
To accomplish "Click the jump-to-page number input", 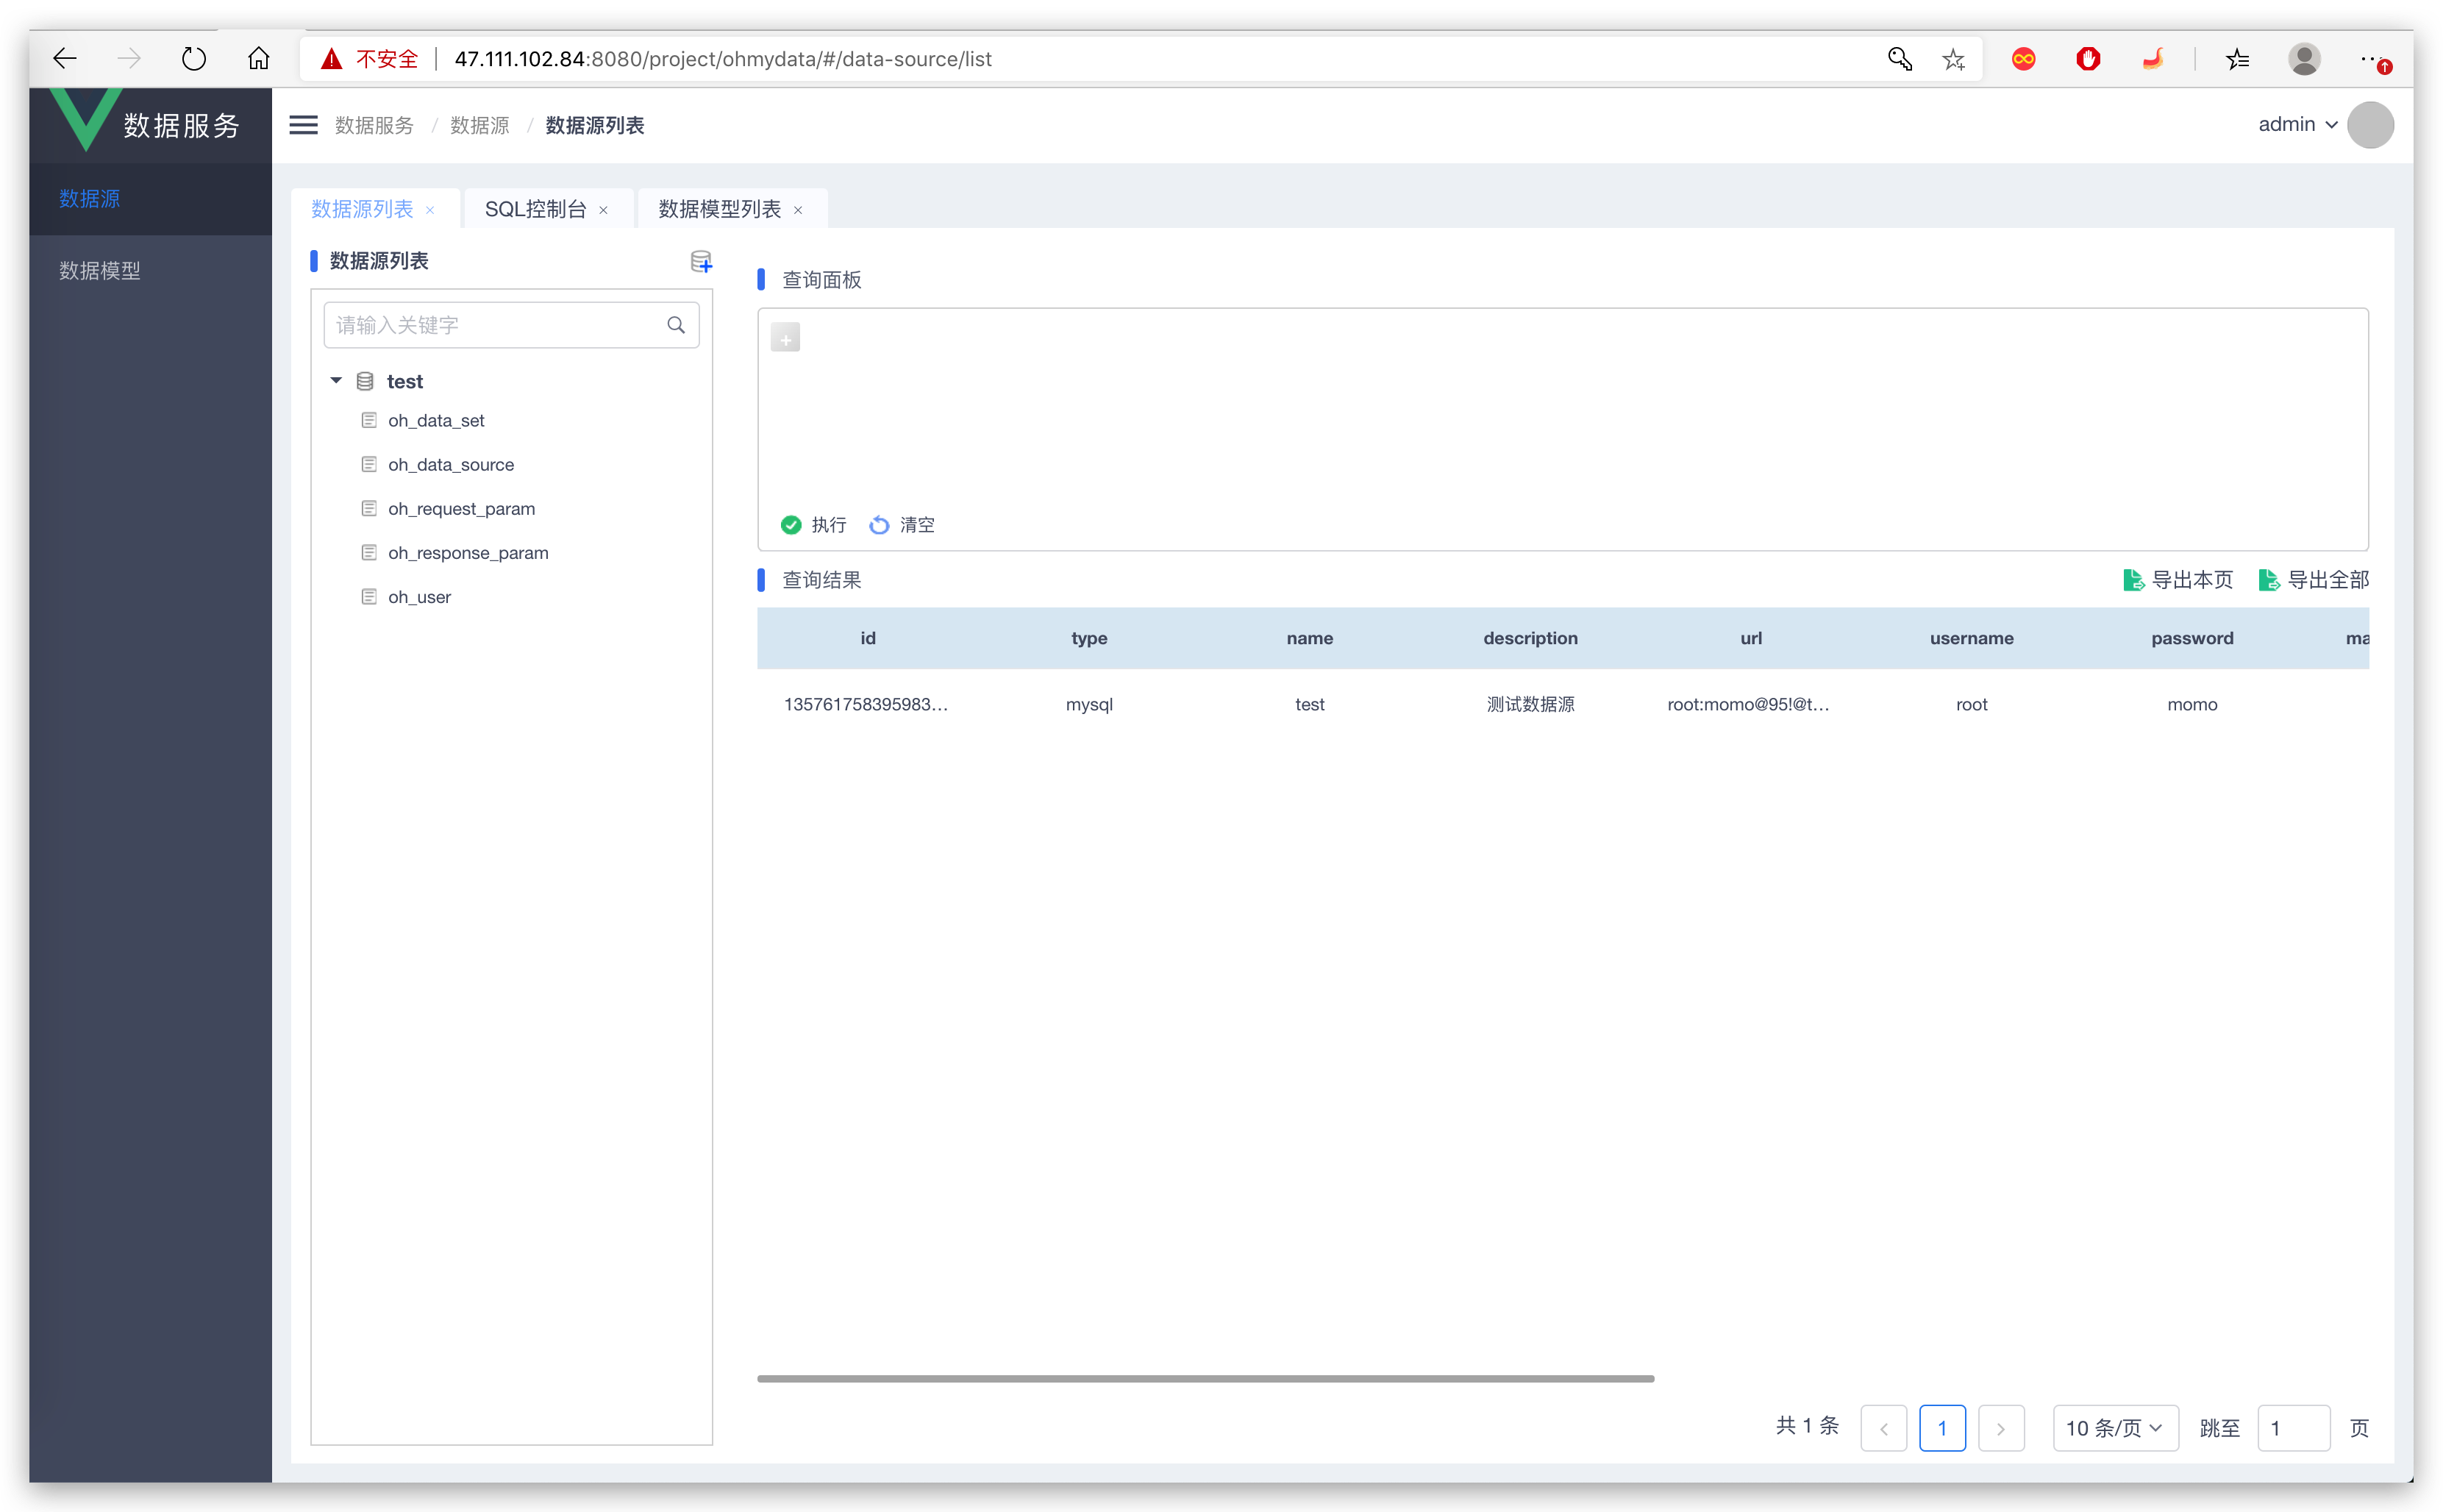I will click(x=2292, y=1428).
